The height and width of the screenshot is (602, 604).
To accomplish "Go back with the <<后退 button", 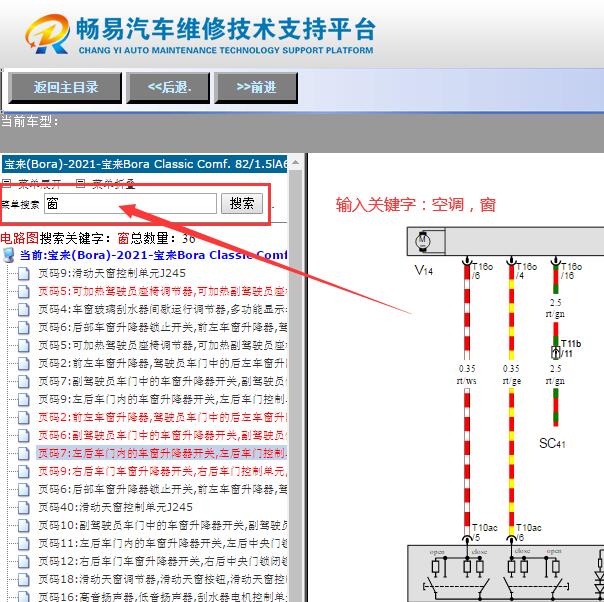I will 168,88.
